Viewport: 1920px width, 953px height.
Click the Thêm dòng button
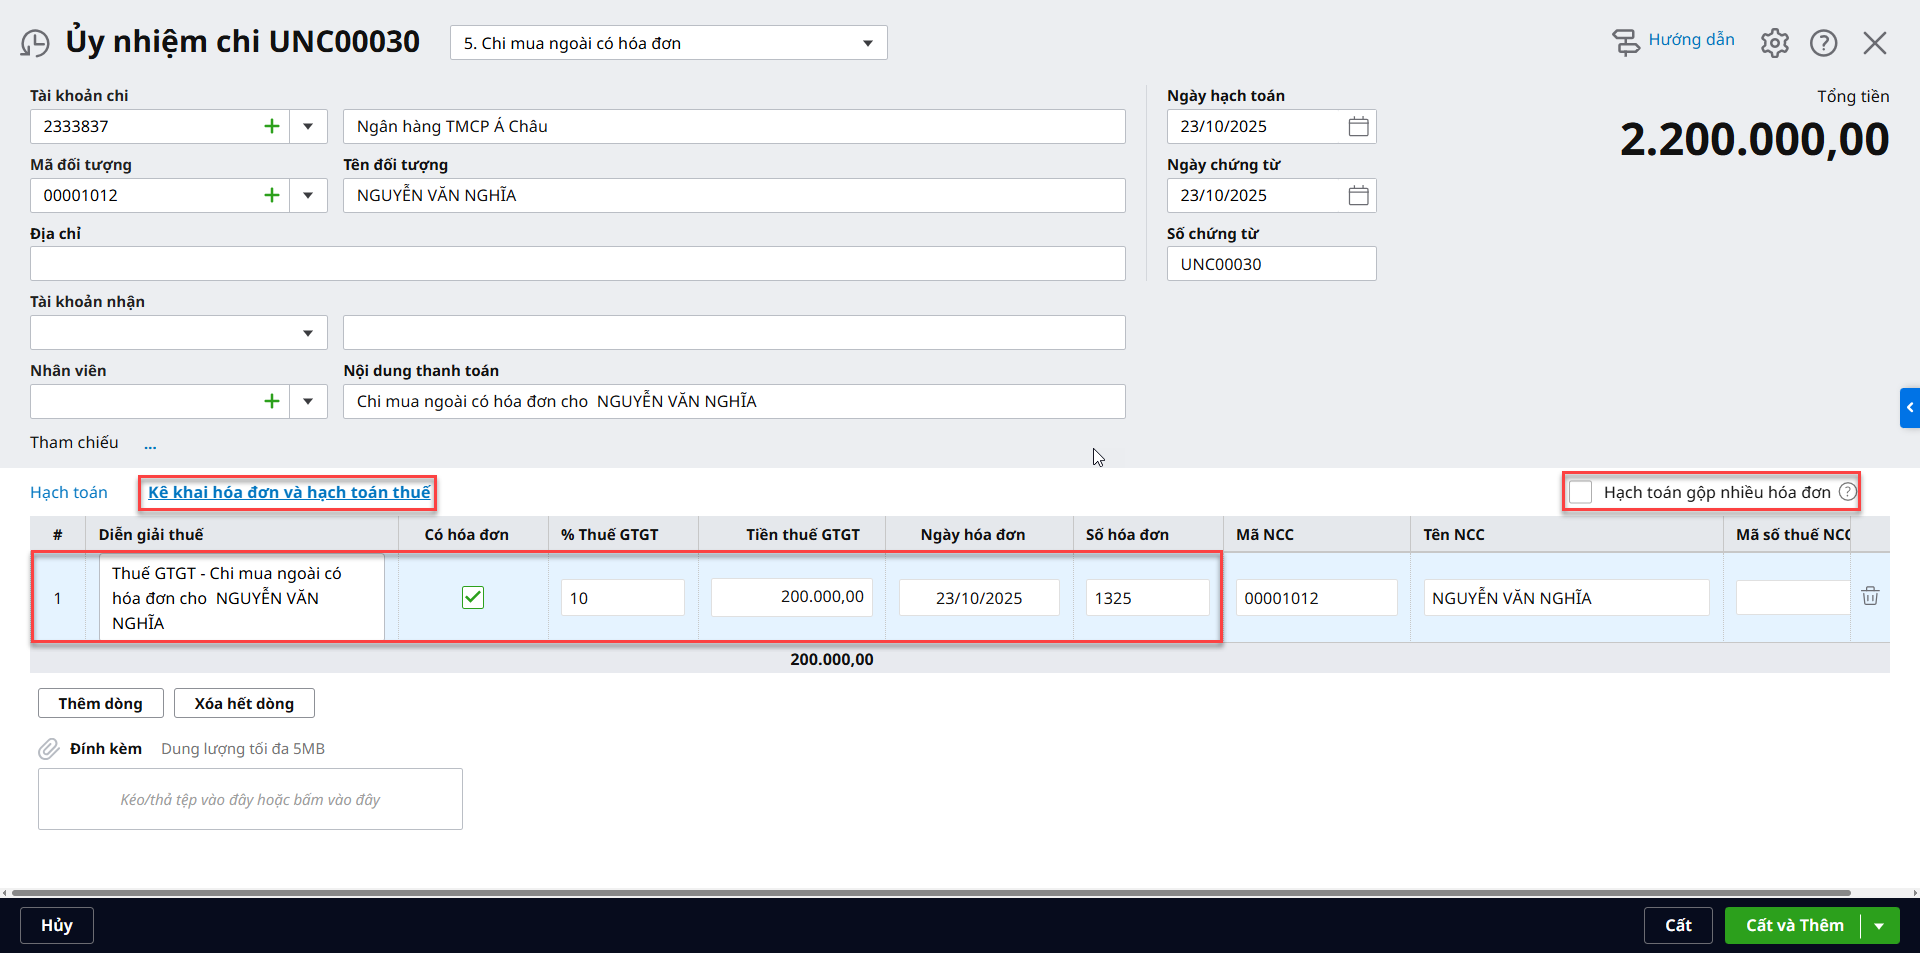100,703
